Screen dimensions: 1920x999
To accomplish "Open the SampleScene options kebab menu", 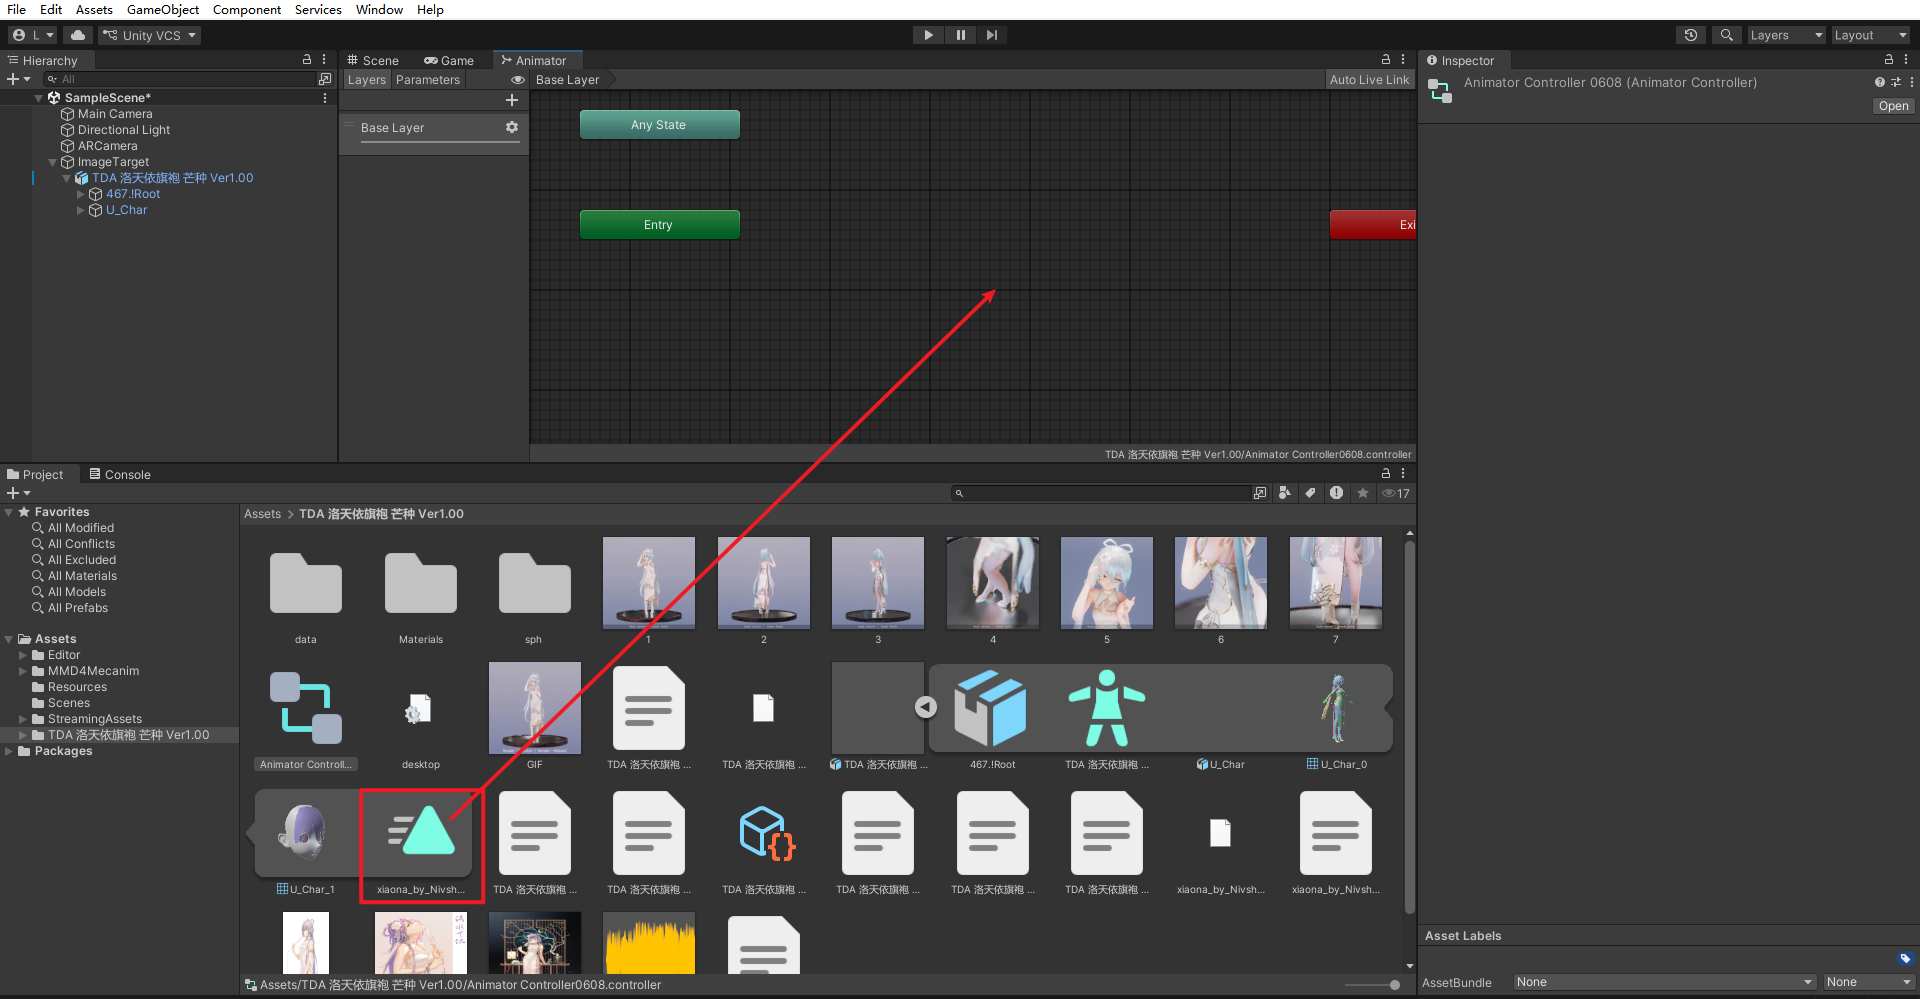I will pos(325,98).
